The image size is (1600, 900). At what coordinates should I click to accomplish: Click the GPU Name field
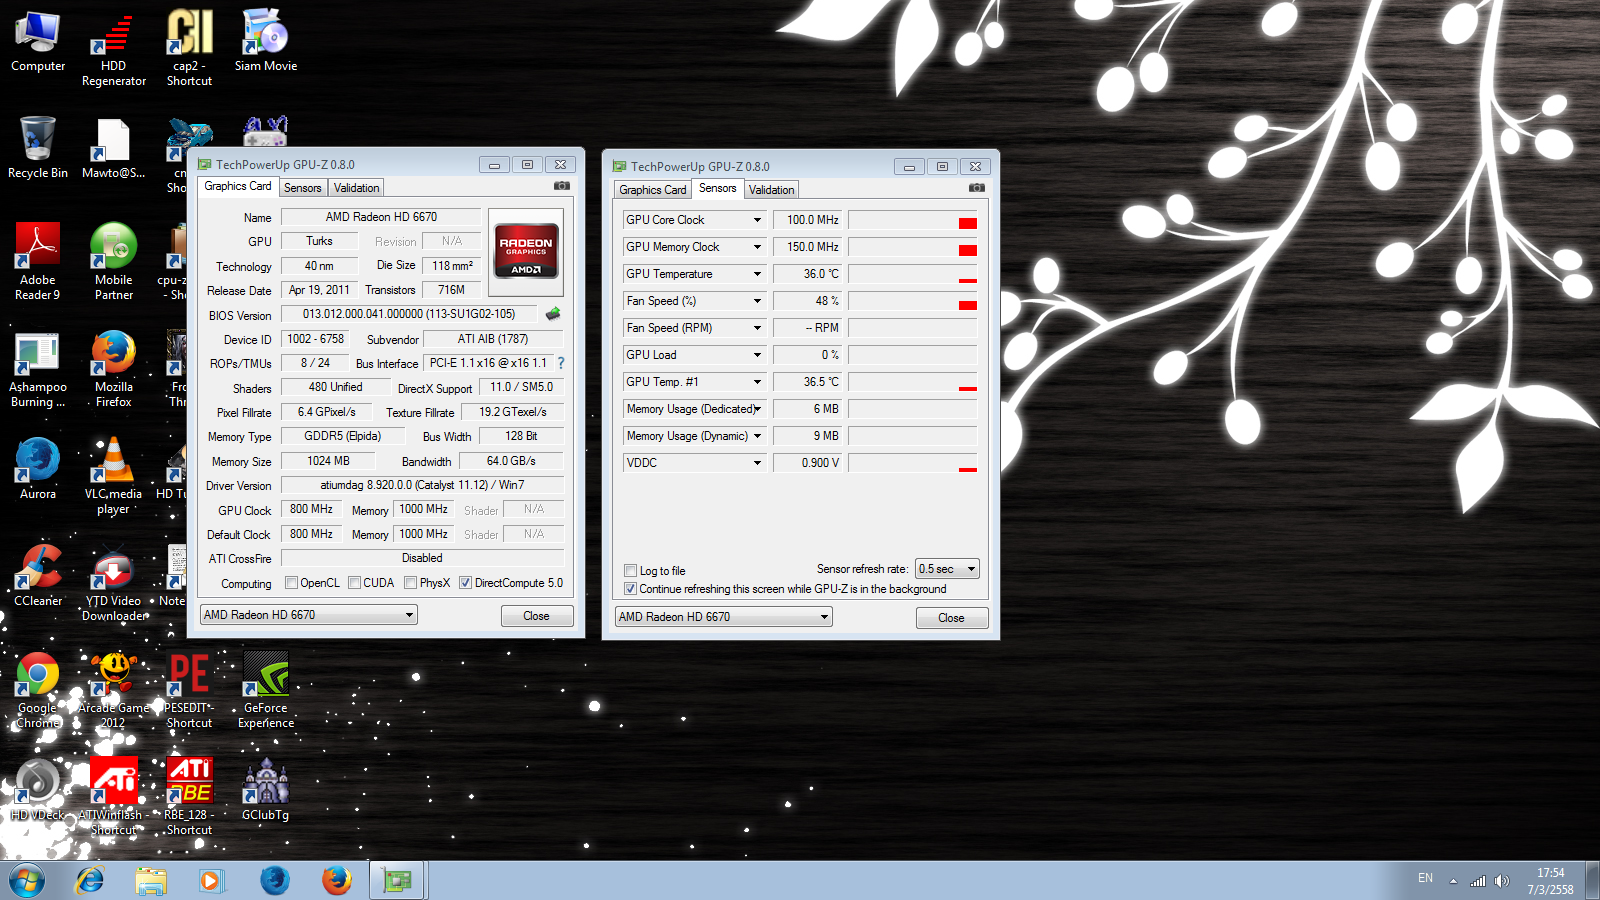point(381,217)
